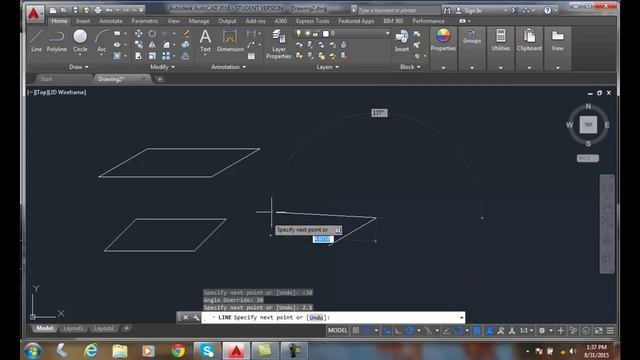Click the Undo option in command line
This screenshot has width=640, height=360.
point(316,318)
